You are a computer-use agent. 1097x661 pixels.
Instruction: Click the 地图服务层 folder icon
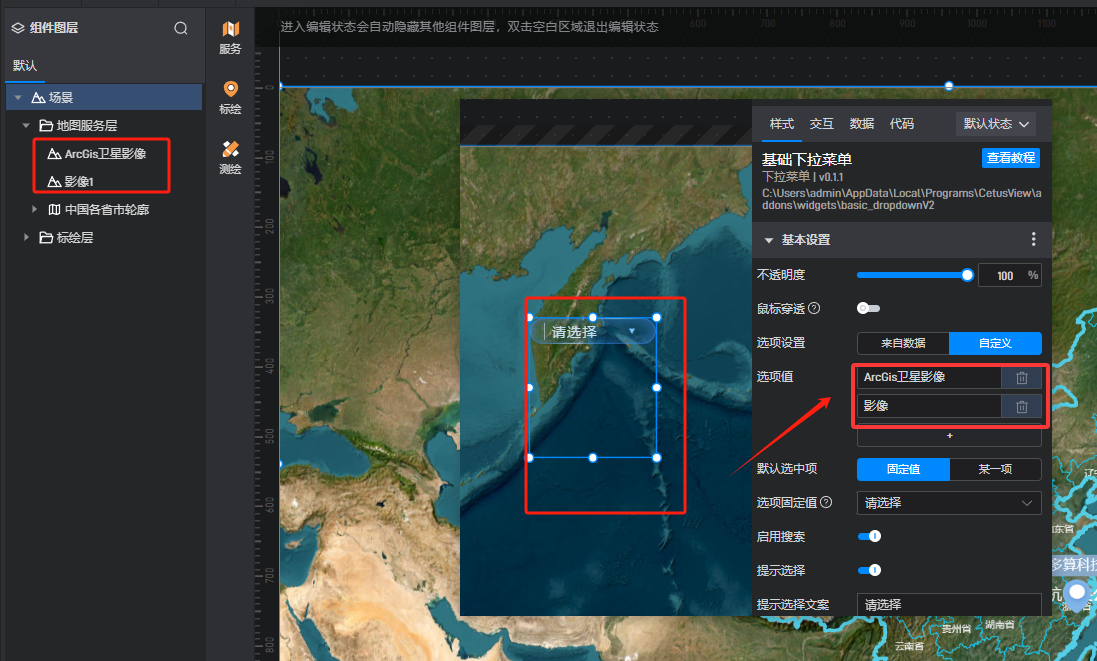[x=46, y=125]
